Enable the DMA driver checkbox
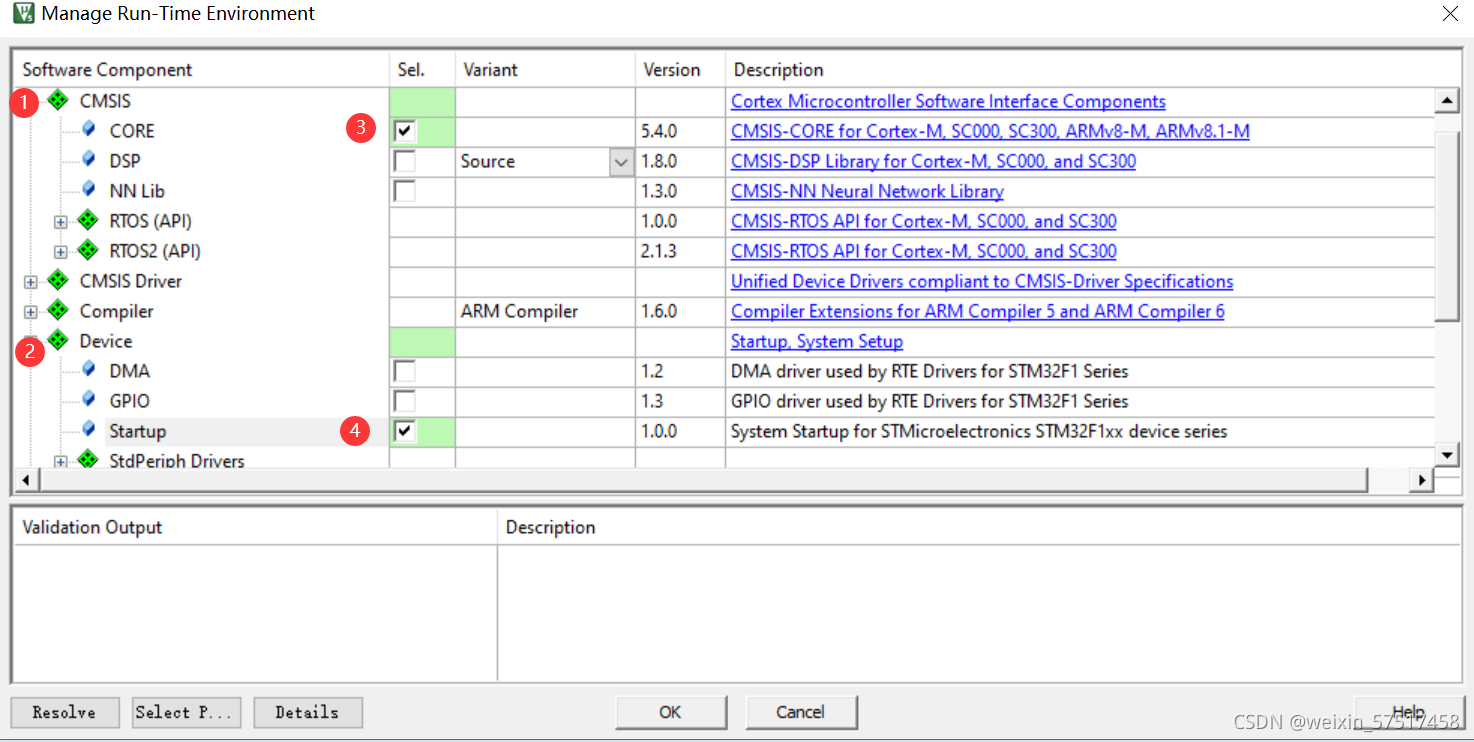 click(x=404, y=371)
